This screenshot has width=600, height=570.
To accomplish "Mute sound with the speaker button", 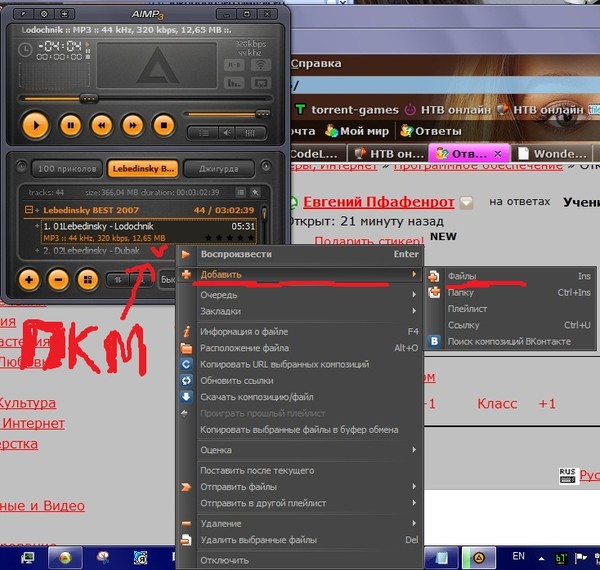I will pyautogui.click(x=227, y=133).
